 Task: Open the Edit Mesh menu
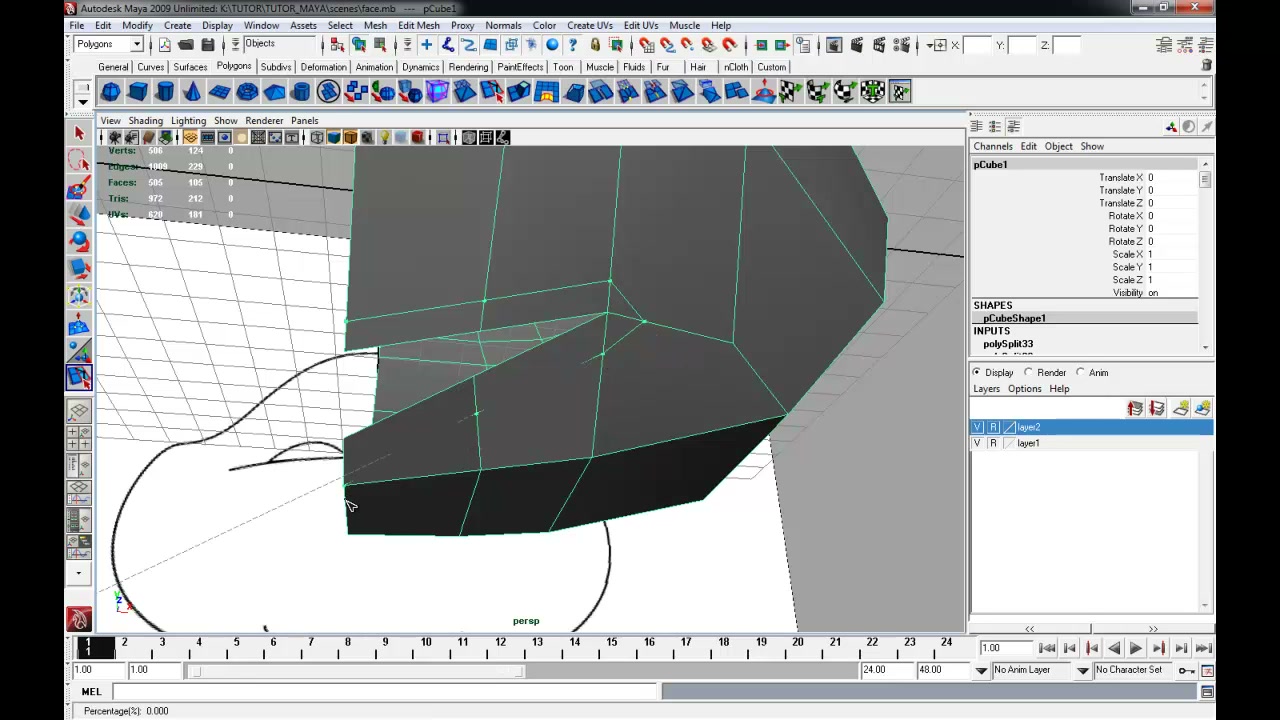pyautogui.click(x=418, y=25)
